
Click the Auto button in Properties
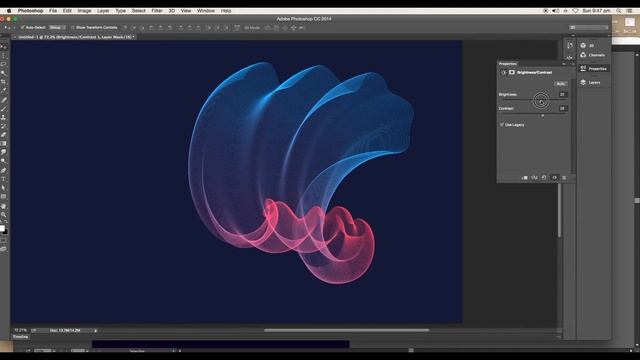(x=560, y=84)
